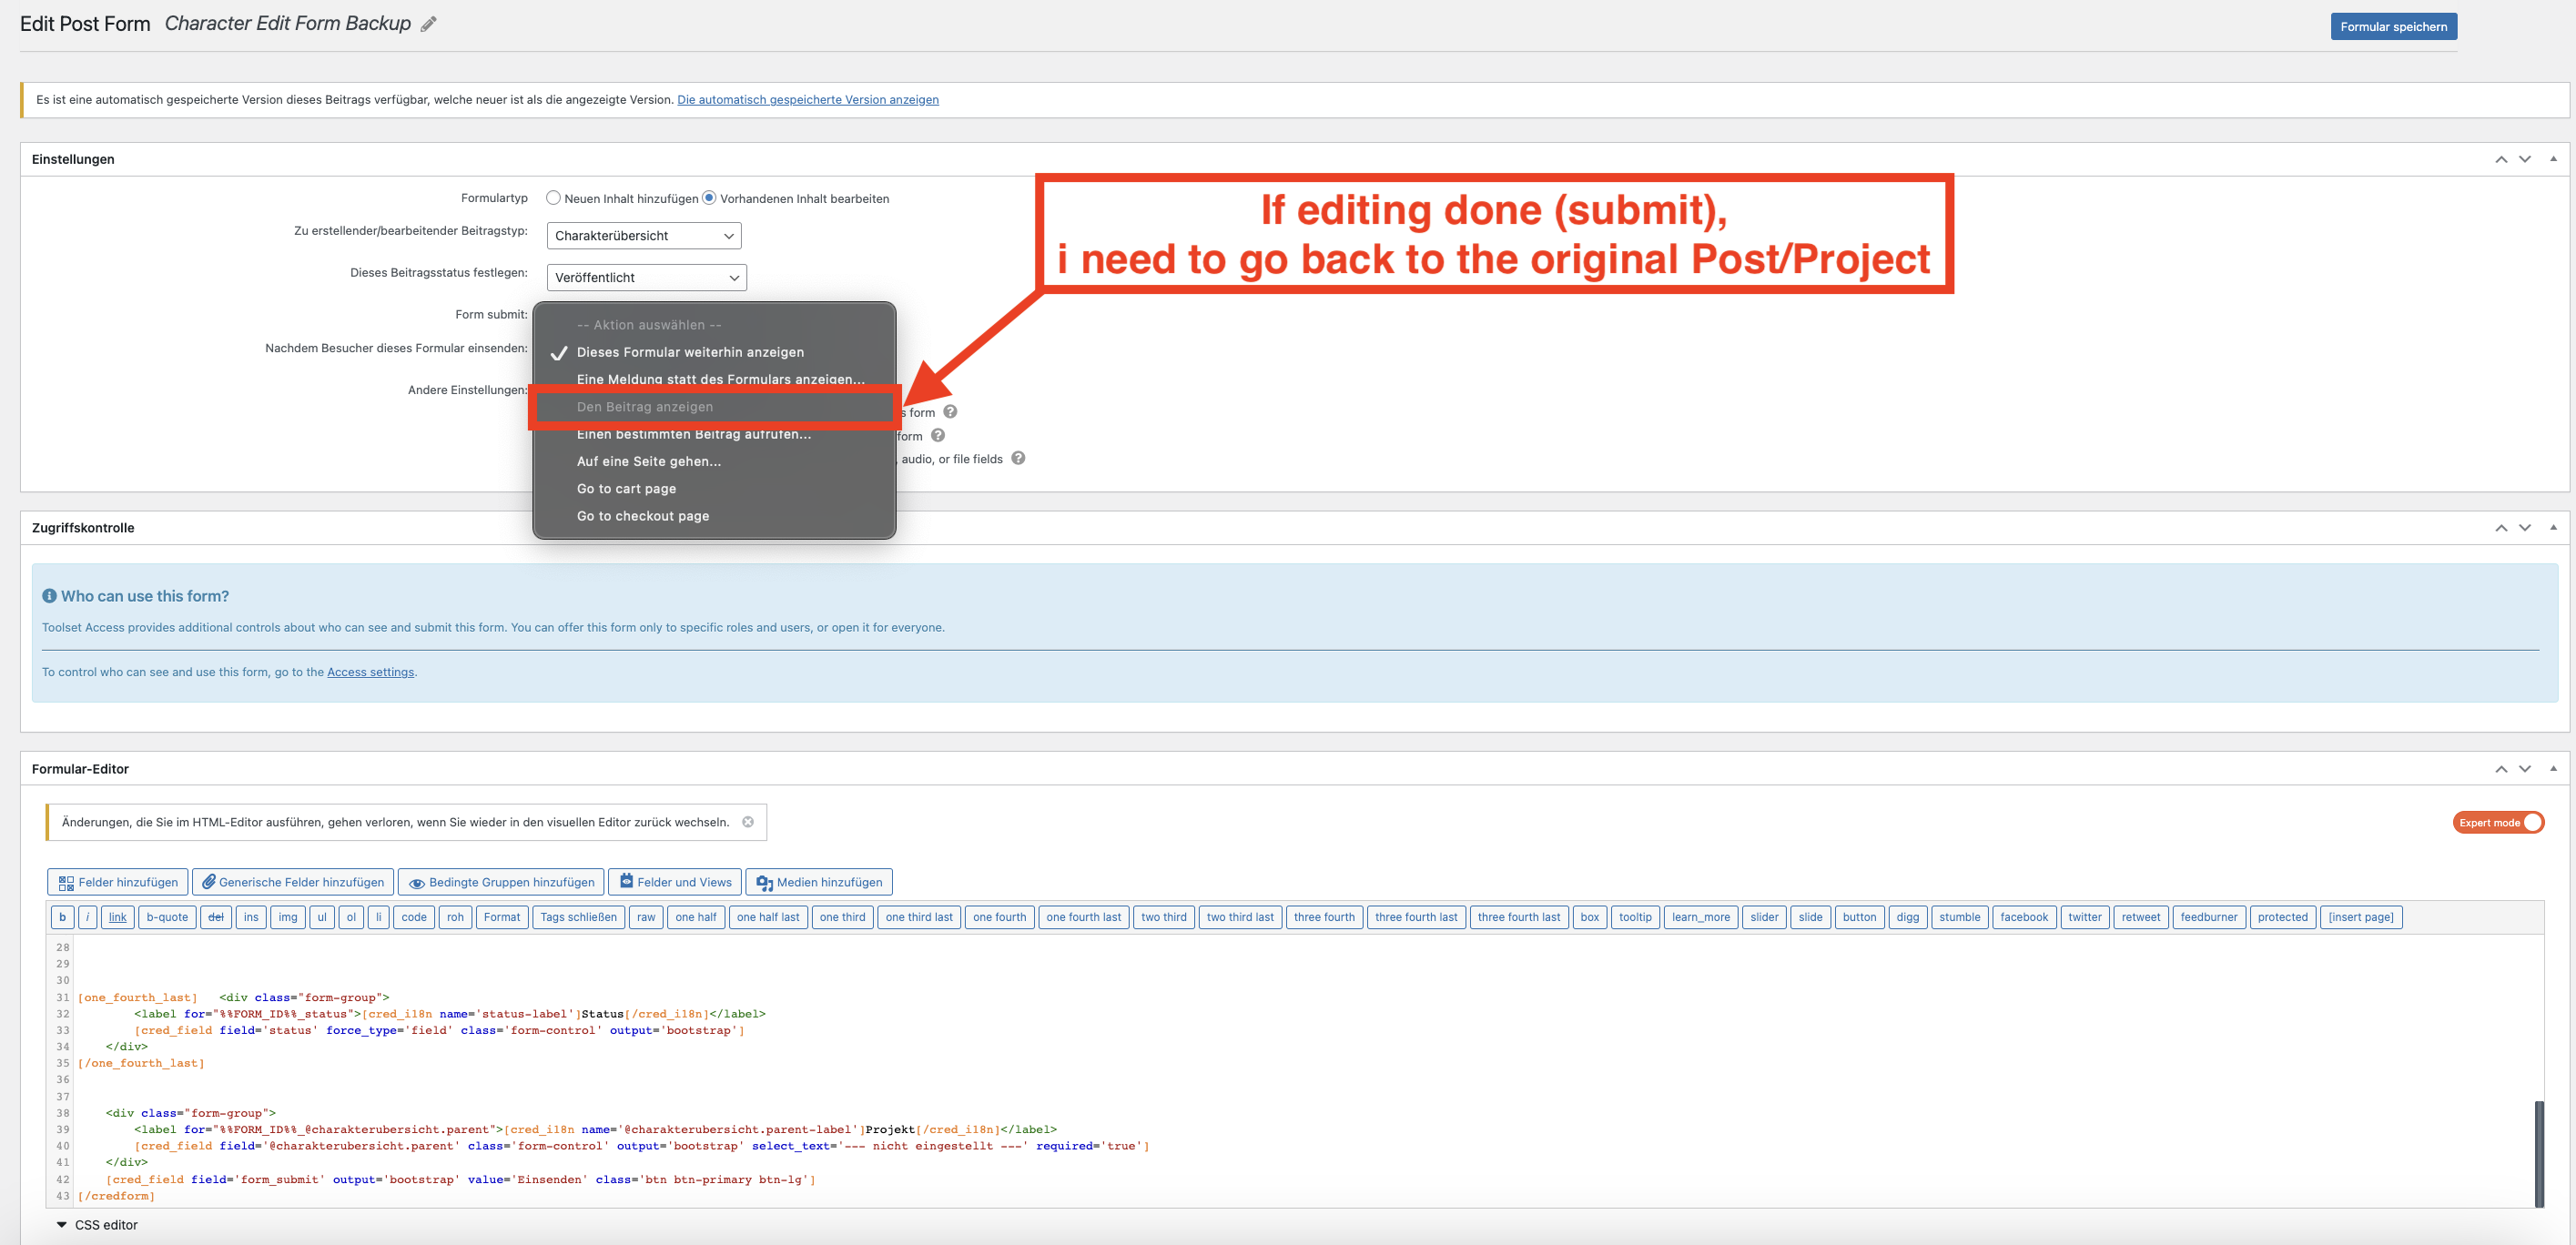Click info icon beside Who can use this form

coord(49,596)
